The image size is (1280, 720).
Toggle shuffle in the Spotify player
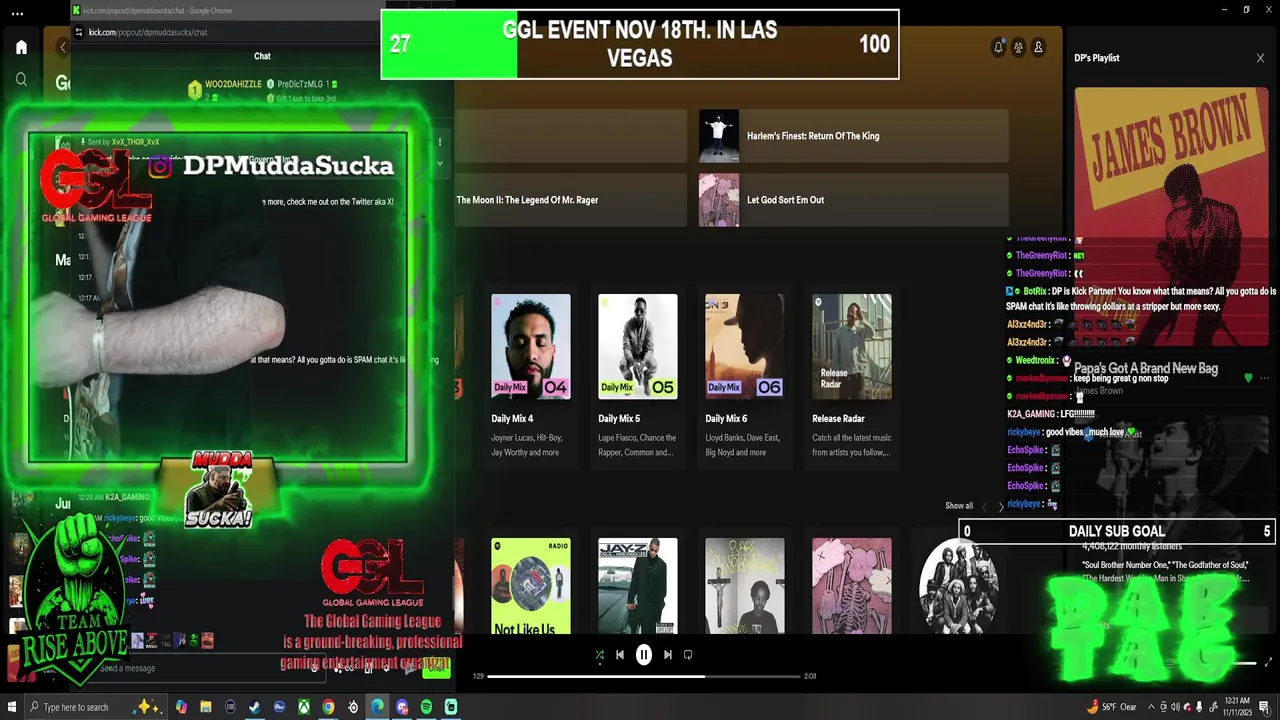pyautogui.click(x=599, y=655)
